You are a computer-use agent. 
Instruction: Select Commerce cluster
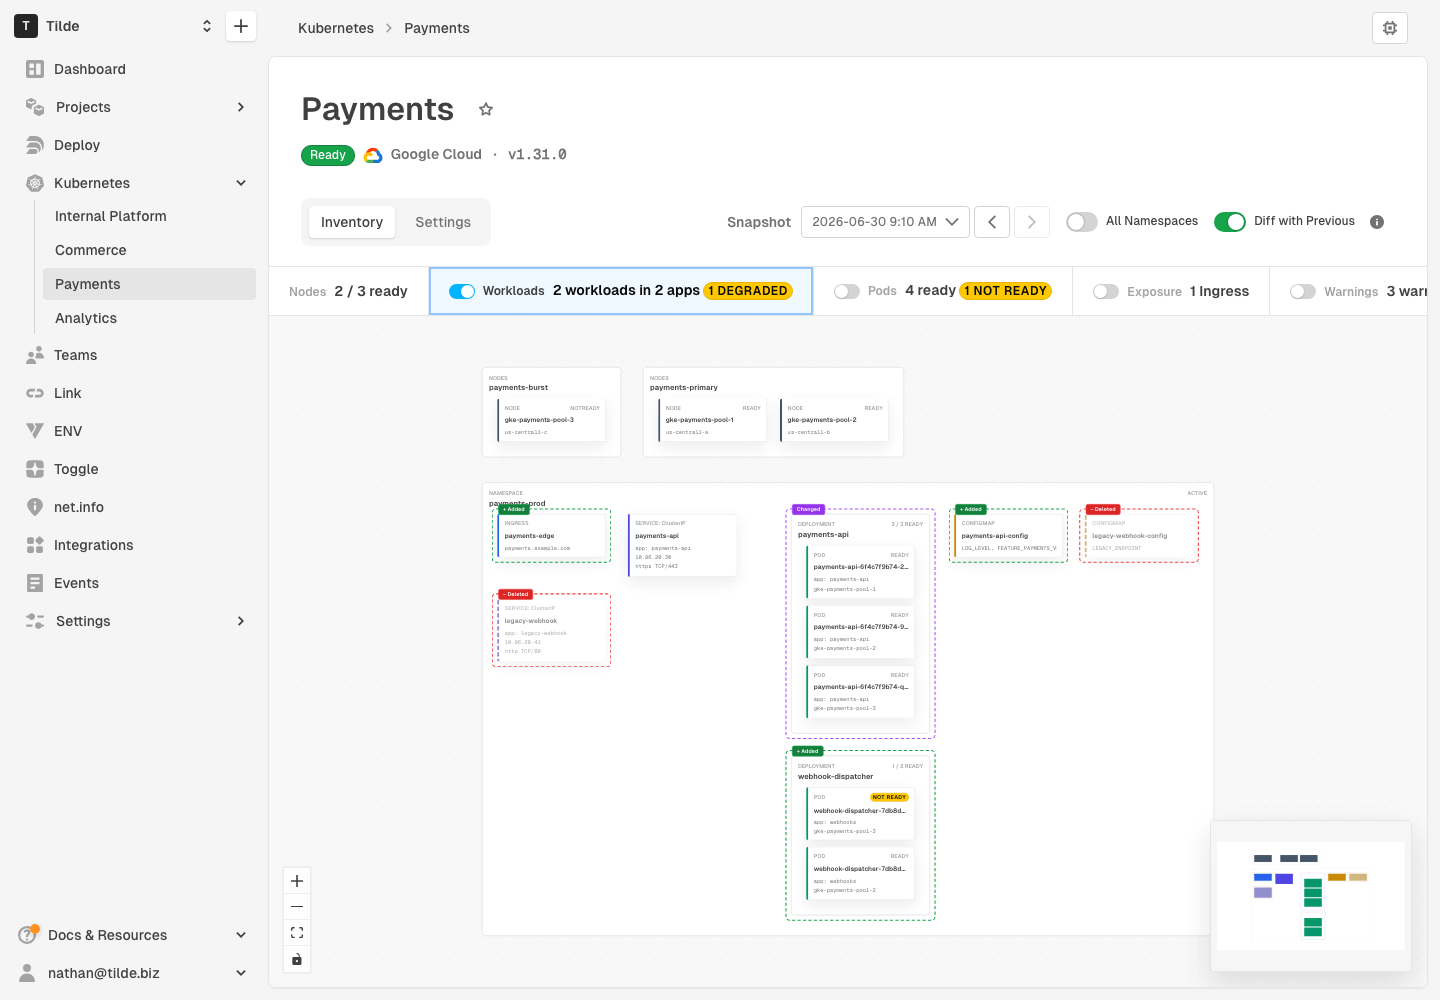[149, 250]
